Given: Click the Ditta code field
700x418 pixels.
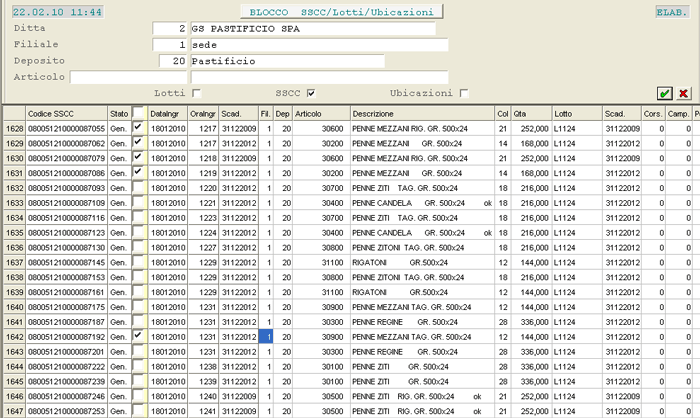Looking at the screenshot, I should (169, 29).
